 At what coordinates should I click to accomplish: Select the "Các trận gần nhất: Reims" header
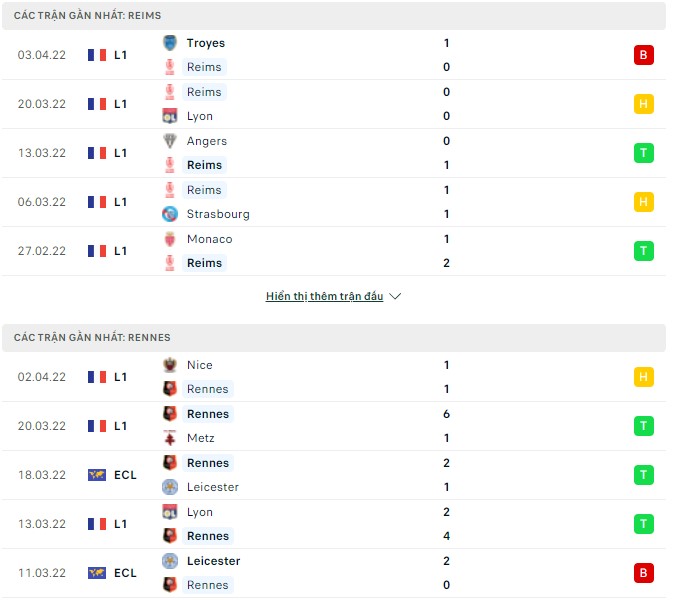pos(87,16)
